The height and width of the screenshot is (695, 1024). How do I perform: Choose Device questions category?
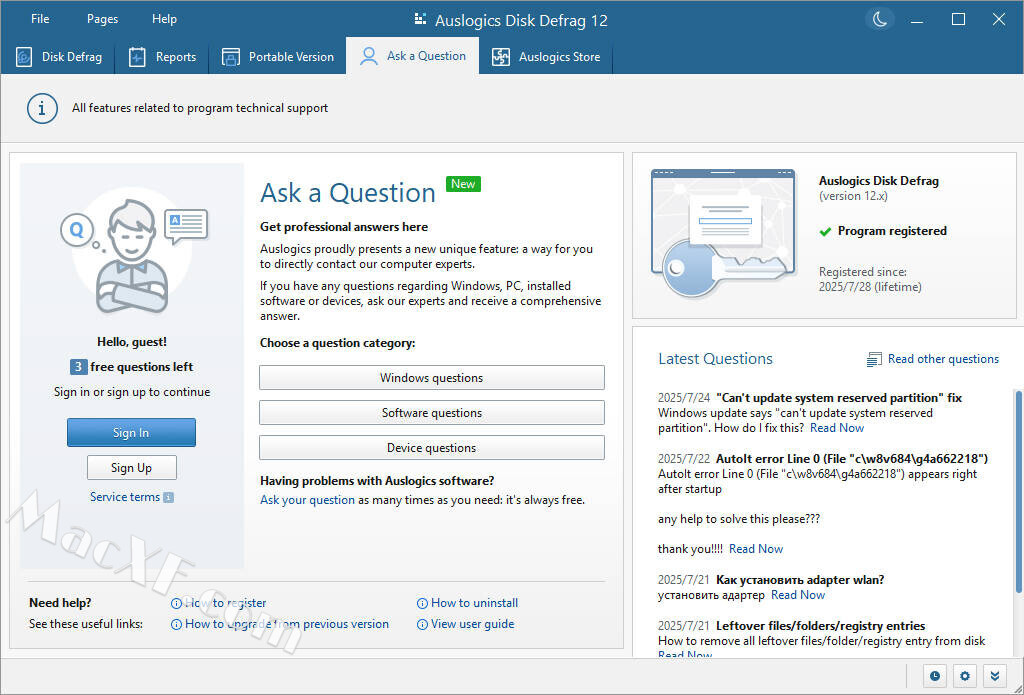click(x=432, y=448)
